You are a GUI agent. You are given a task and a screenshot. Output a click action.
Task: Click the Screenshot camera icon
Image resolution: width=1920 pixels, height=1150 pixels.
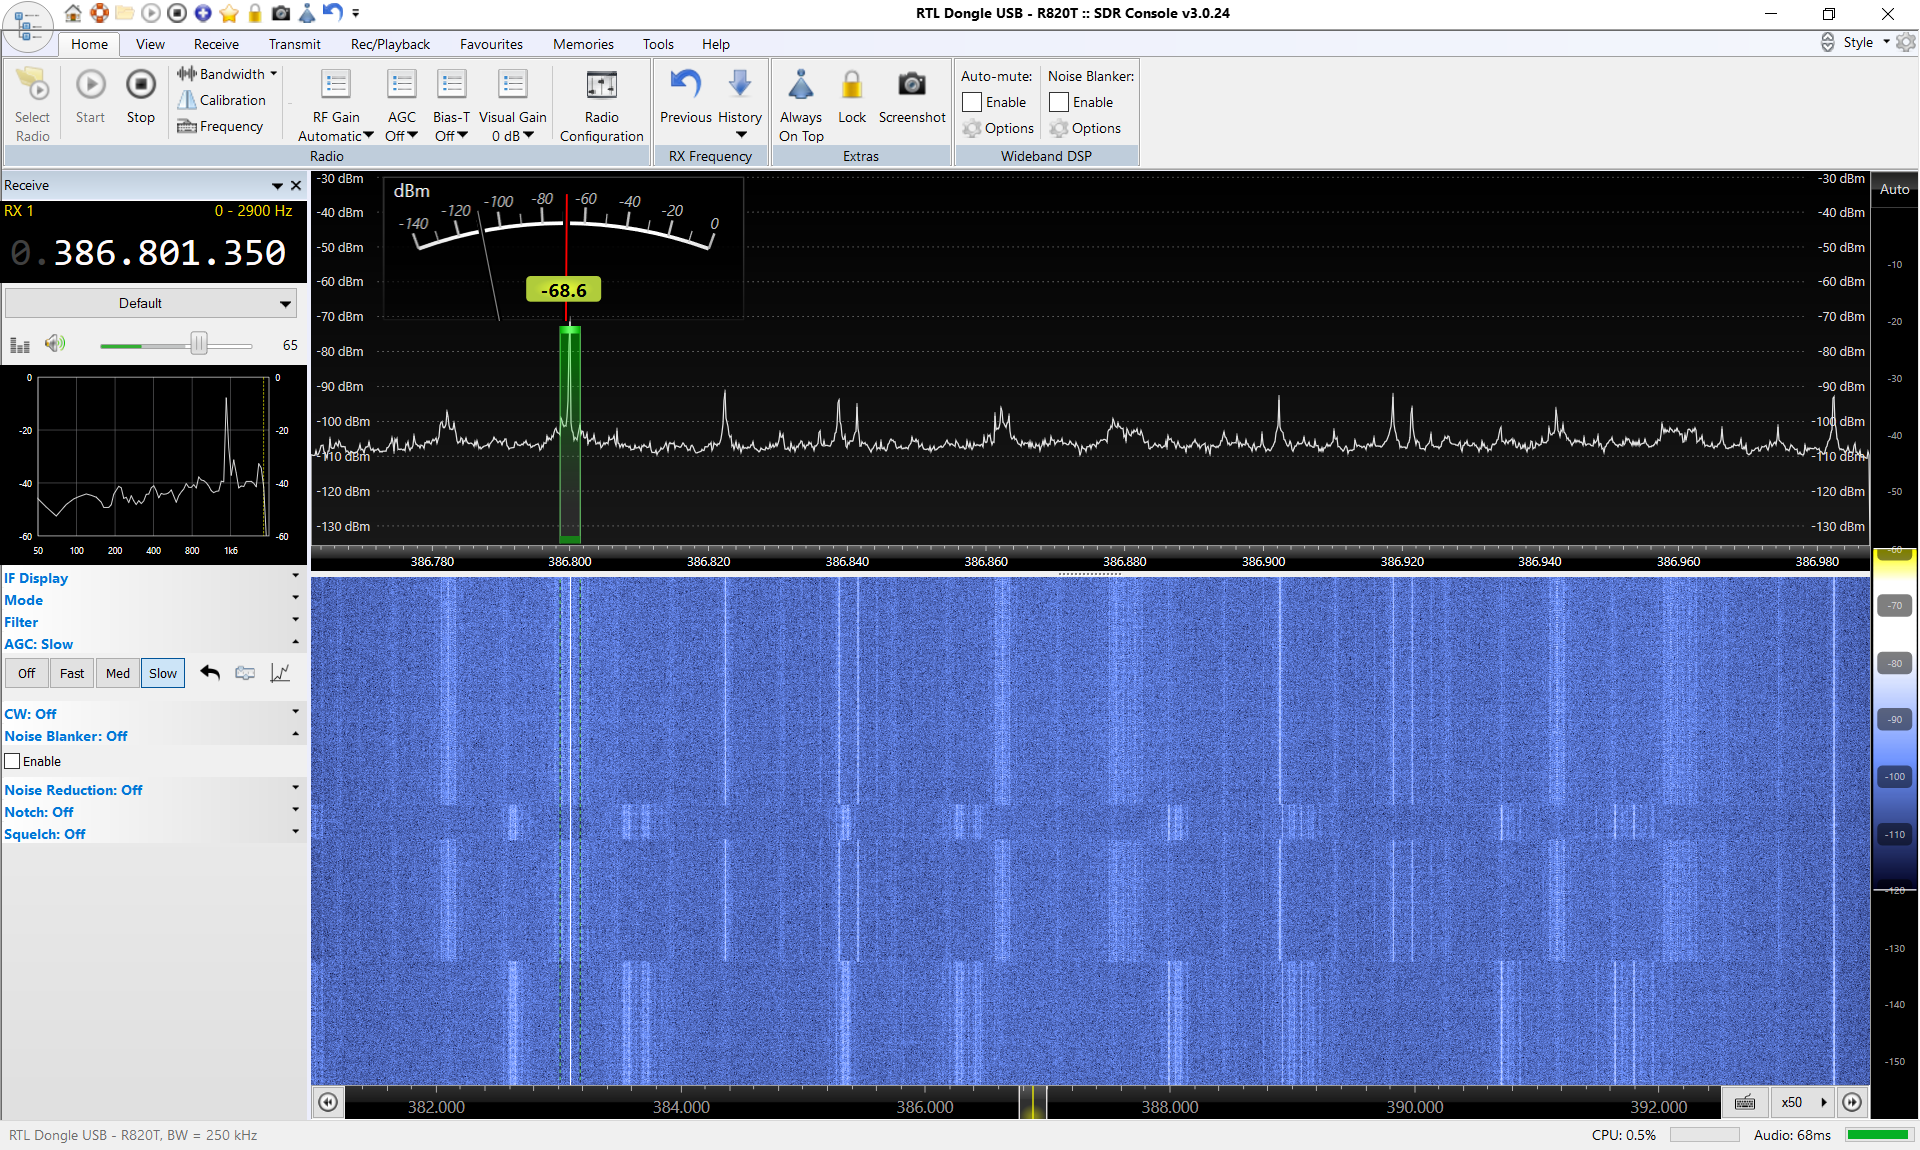click(x=911, y=86)
